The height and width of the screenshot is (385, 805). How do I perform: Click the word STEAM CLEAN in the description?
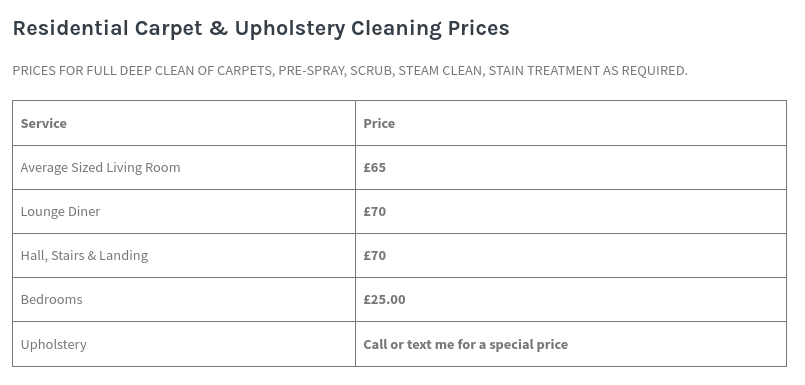[x=441, y=70]
